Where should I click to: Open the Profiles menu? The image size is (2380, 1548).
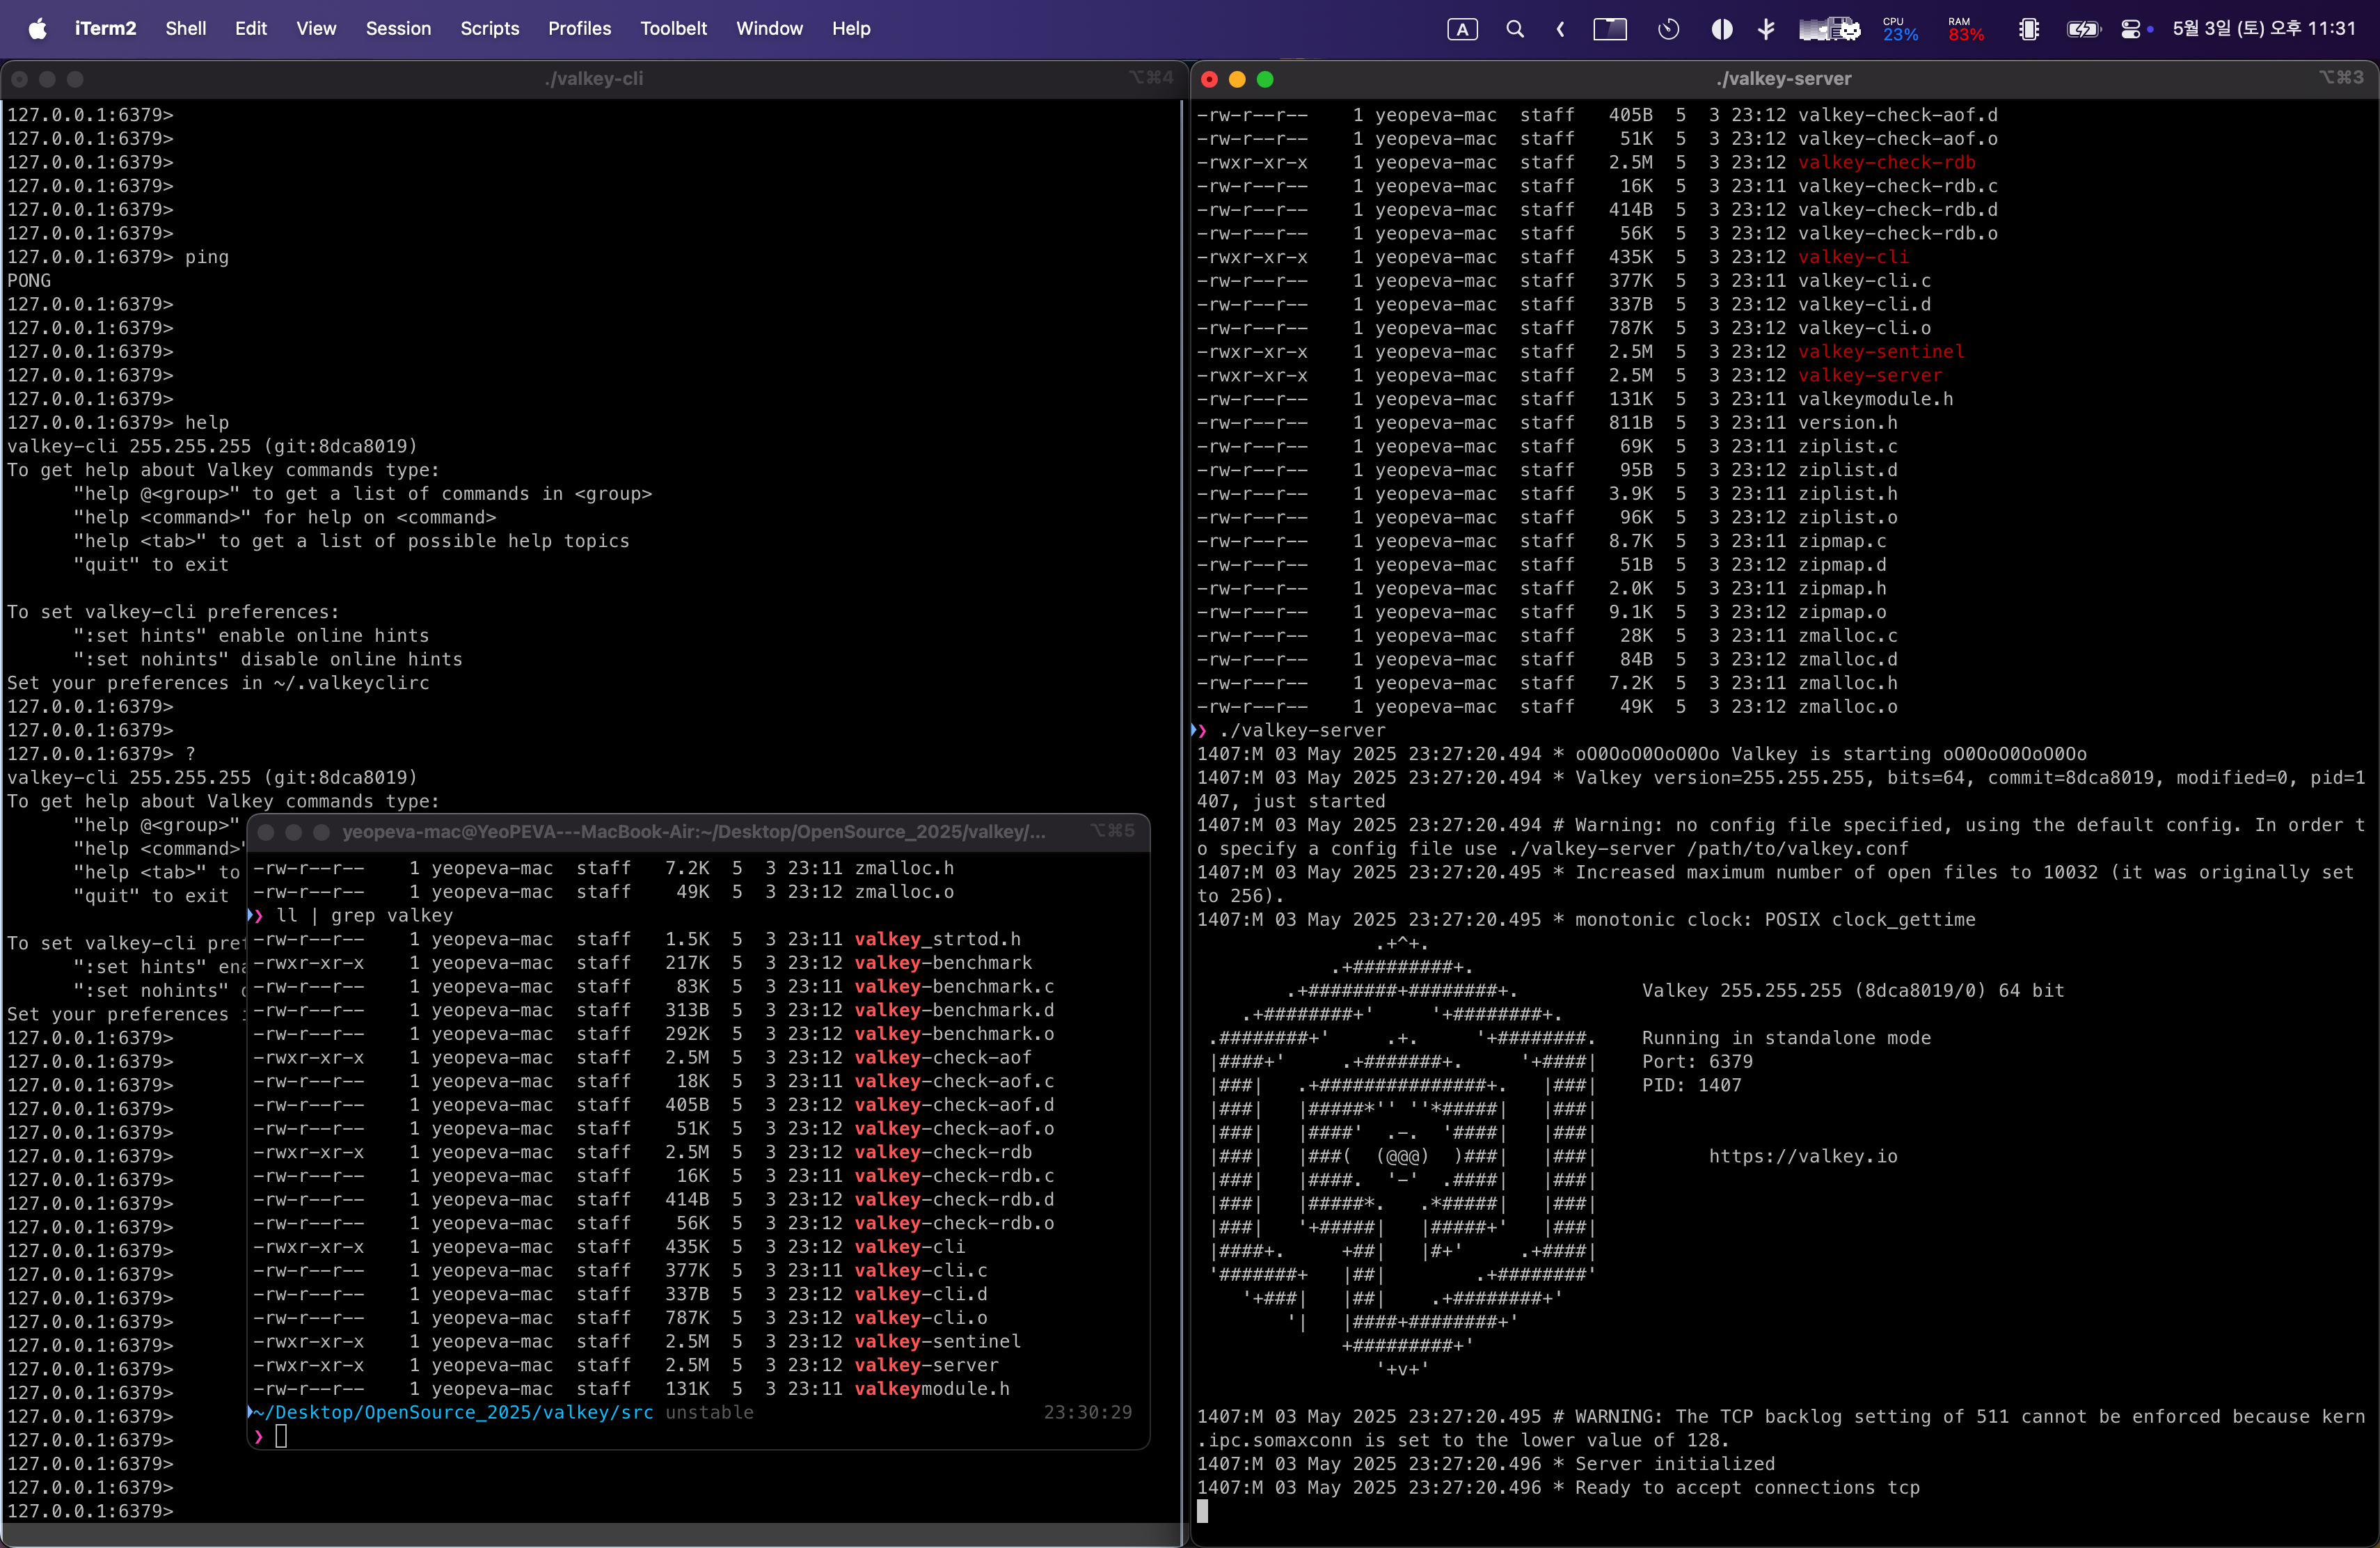579,29
